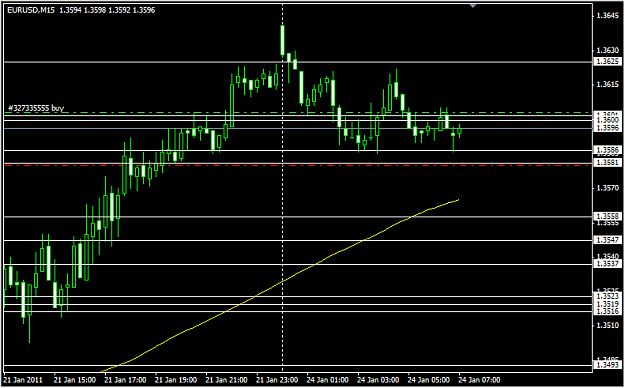This screenshot has height=388, width=625.
Task: Click the 21 Jan 15:00 time label
Action: click(x=75, y=380)
